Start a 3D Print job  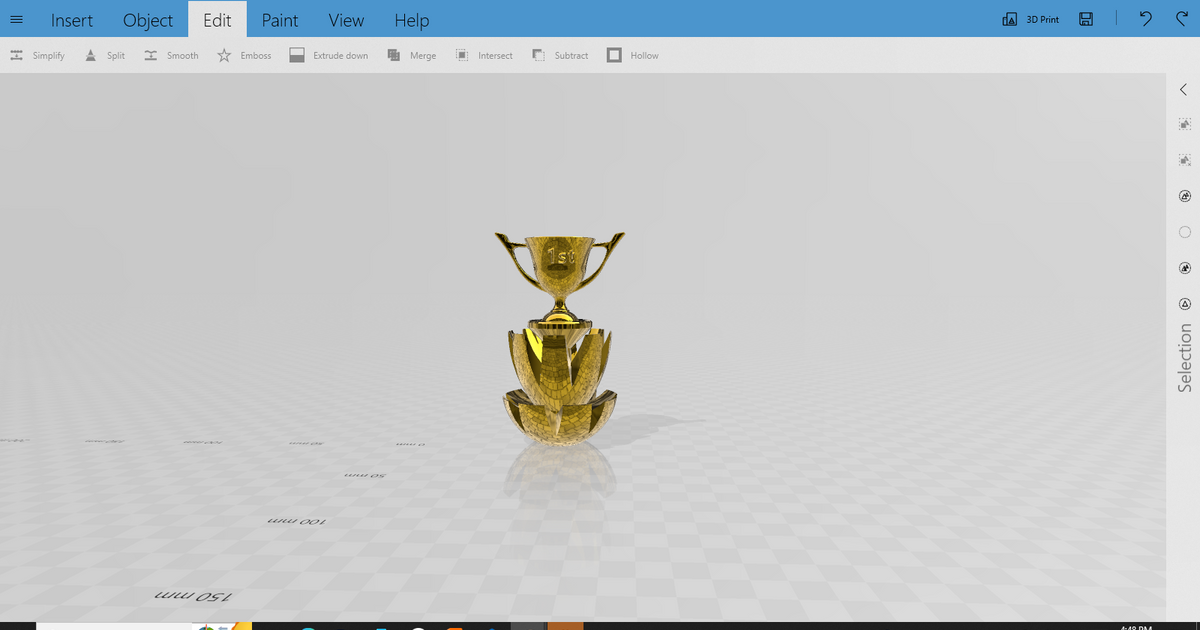click(1029, 19)
